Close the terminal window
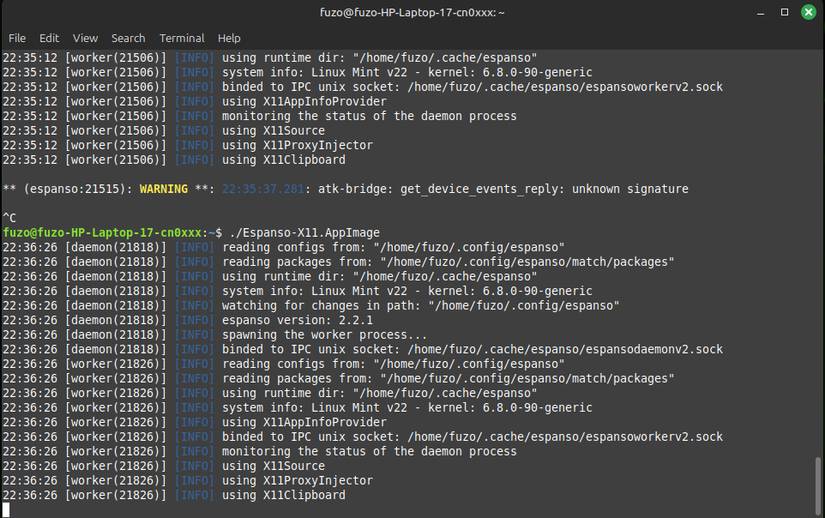 [x=807, y=12]
